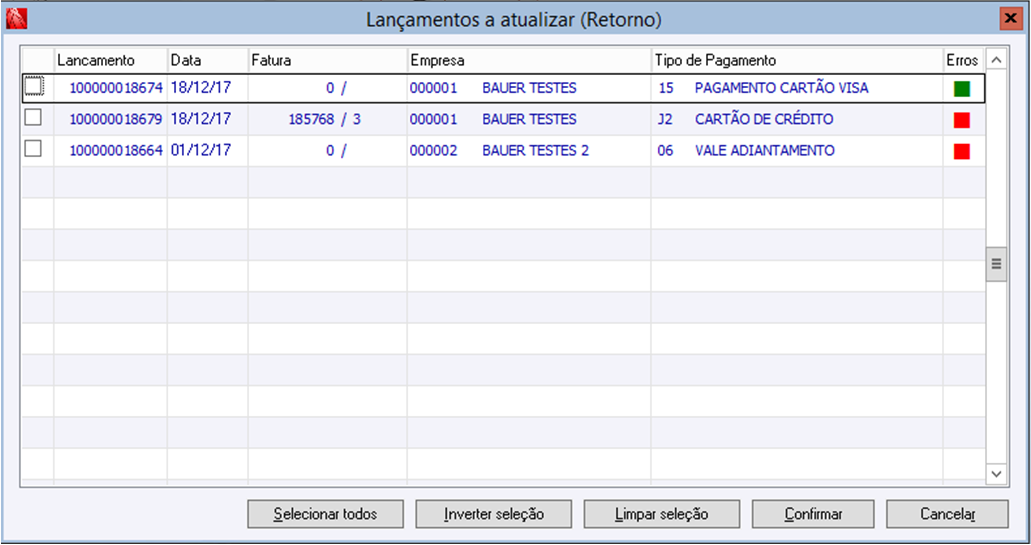
Task: Click the red application icon in title bar
Action: point(16,20)
